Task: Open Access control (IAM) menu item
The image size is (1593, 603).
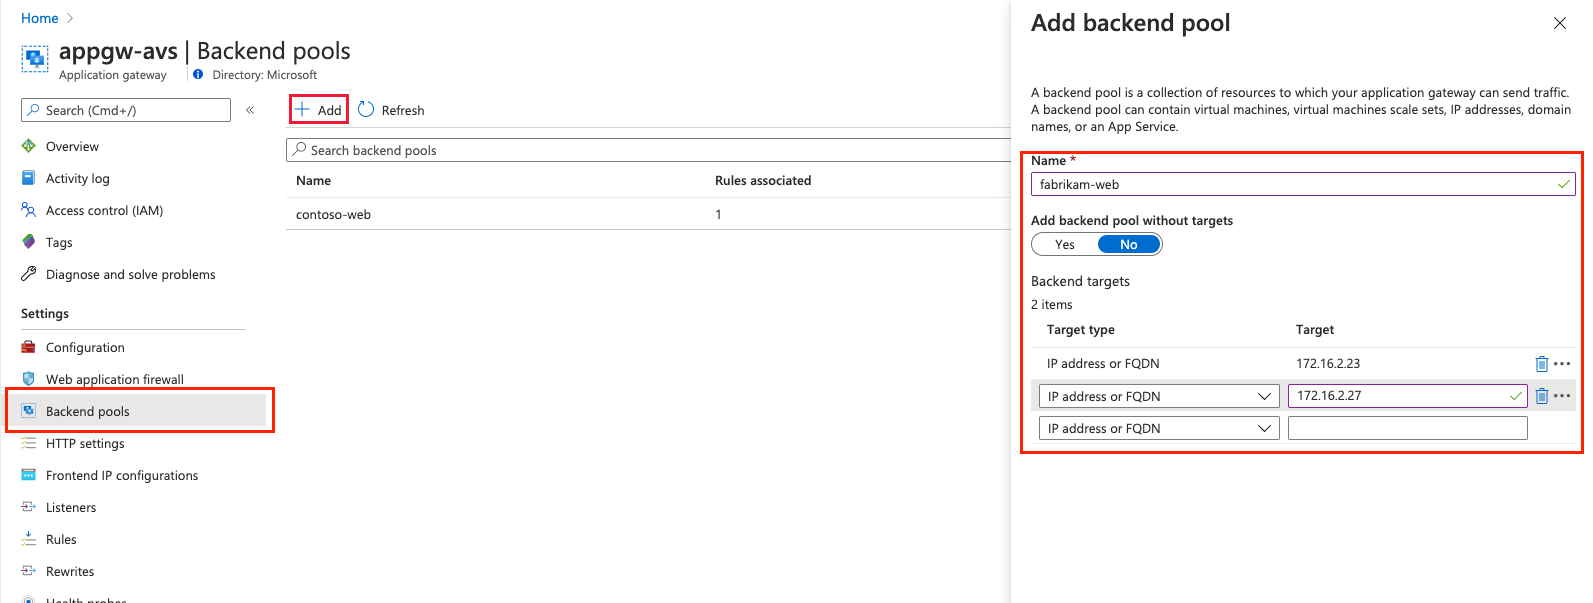Action: (104, 210)
